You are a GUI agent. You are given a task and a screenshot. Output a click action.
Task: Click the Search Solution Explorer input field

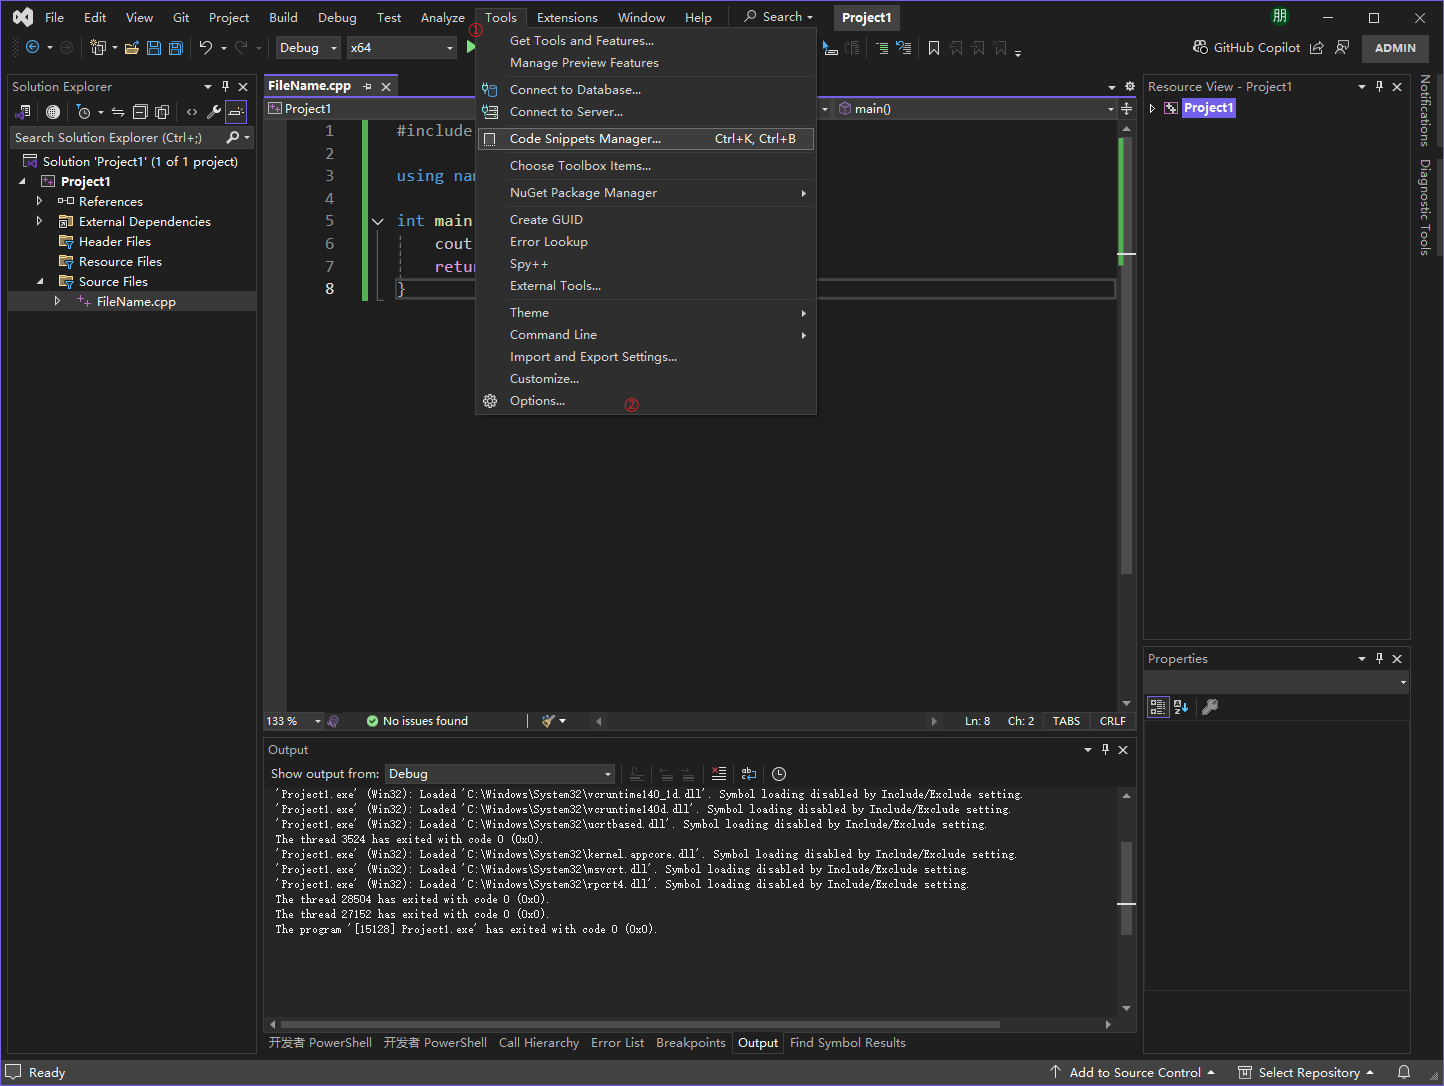pos(120,137)
